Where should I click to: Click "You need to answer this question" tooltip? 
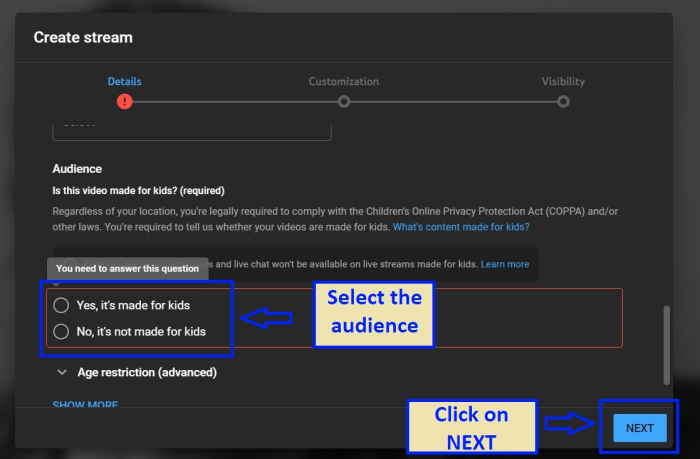128,268
